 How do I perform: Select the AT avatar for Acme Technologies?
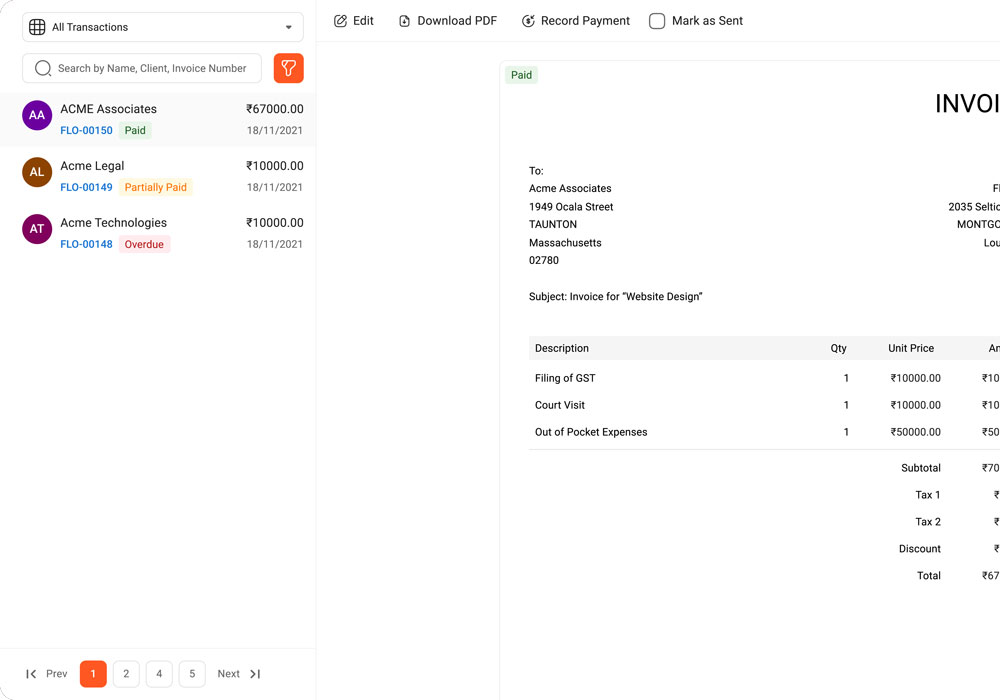37,229
